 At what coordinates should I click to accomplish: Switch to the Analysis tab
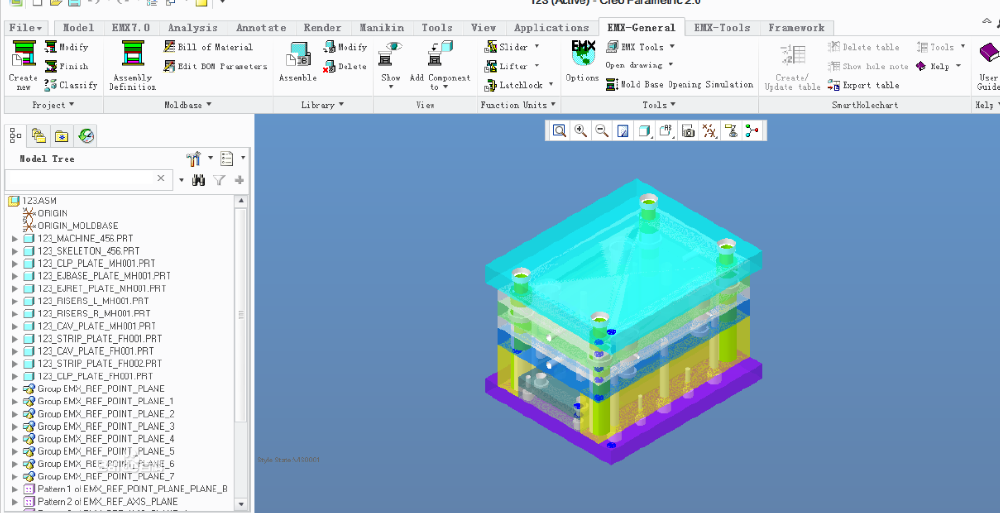pyautogui.click(x=193, y=27)
